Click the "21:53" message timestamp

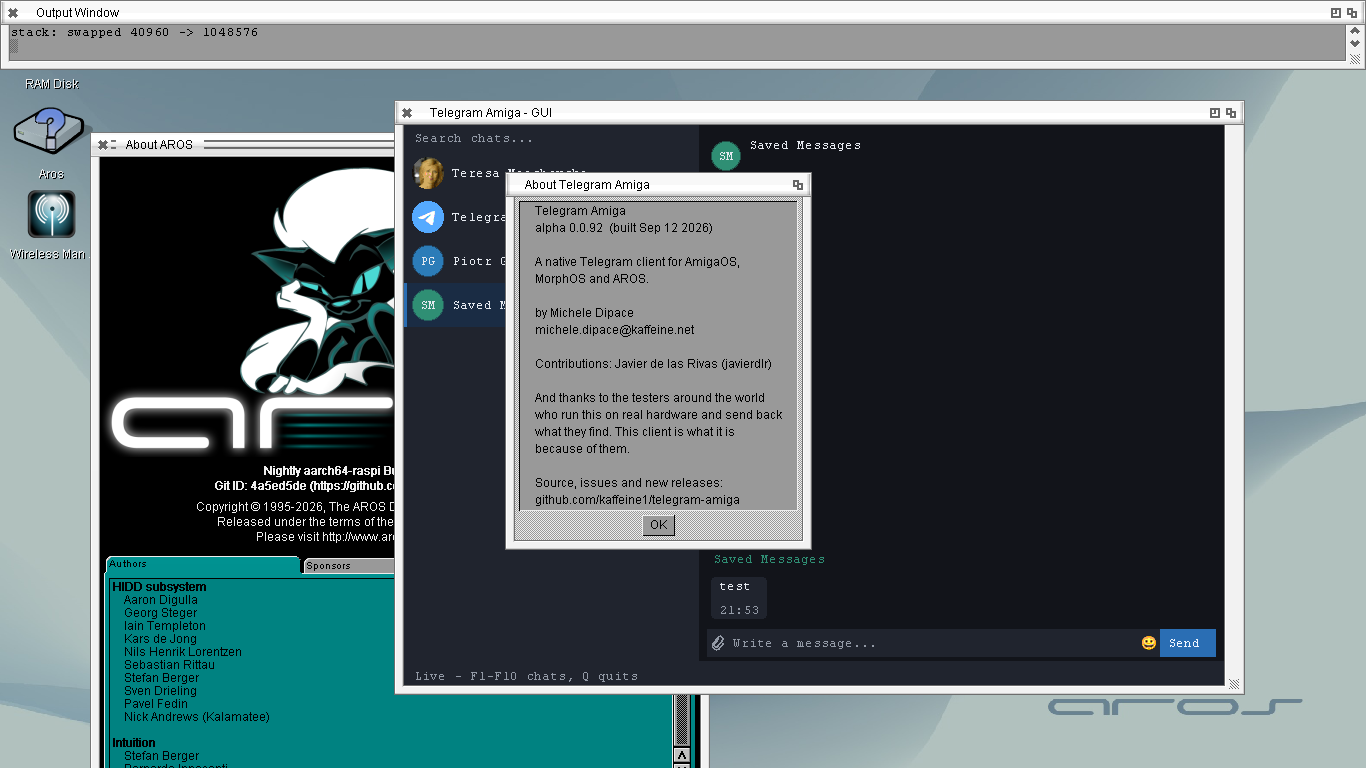coord(739,610)
